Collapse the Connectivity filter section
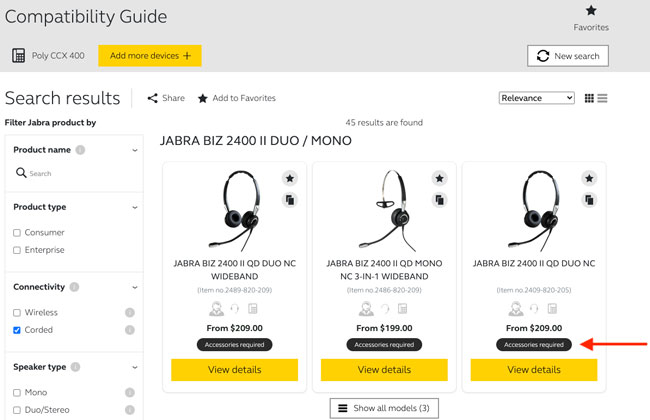The image size is (650, 420). [134, 287]
